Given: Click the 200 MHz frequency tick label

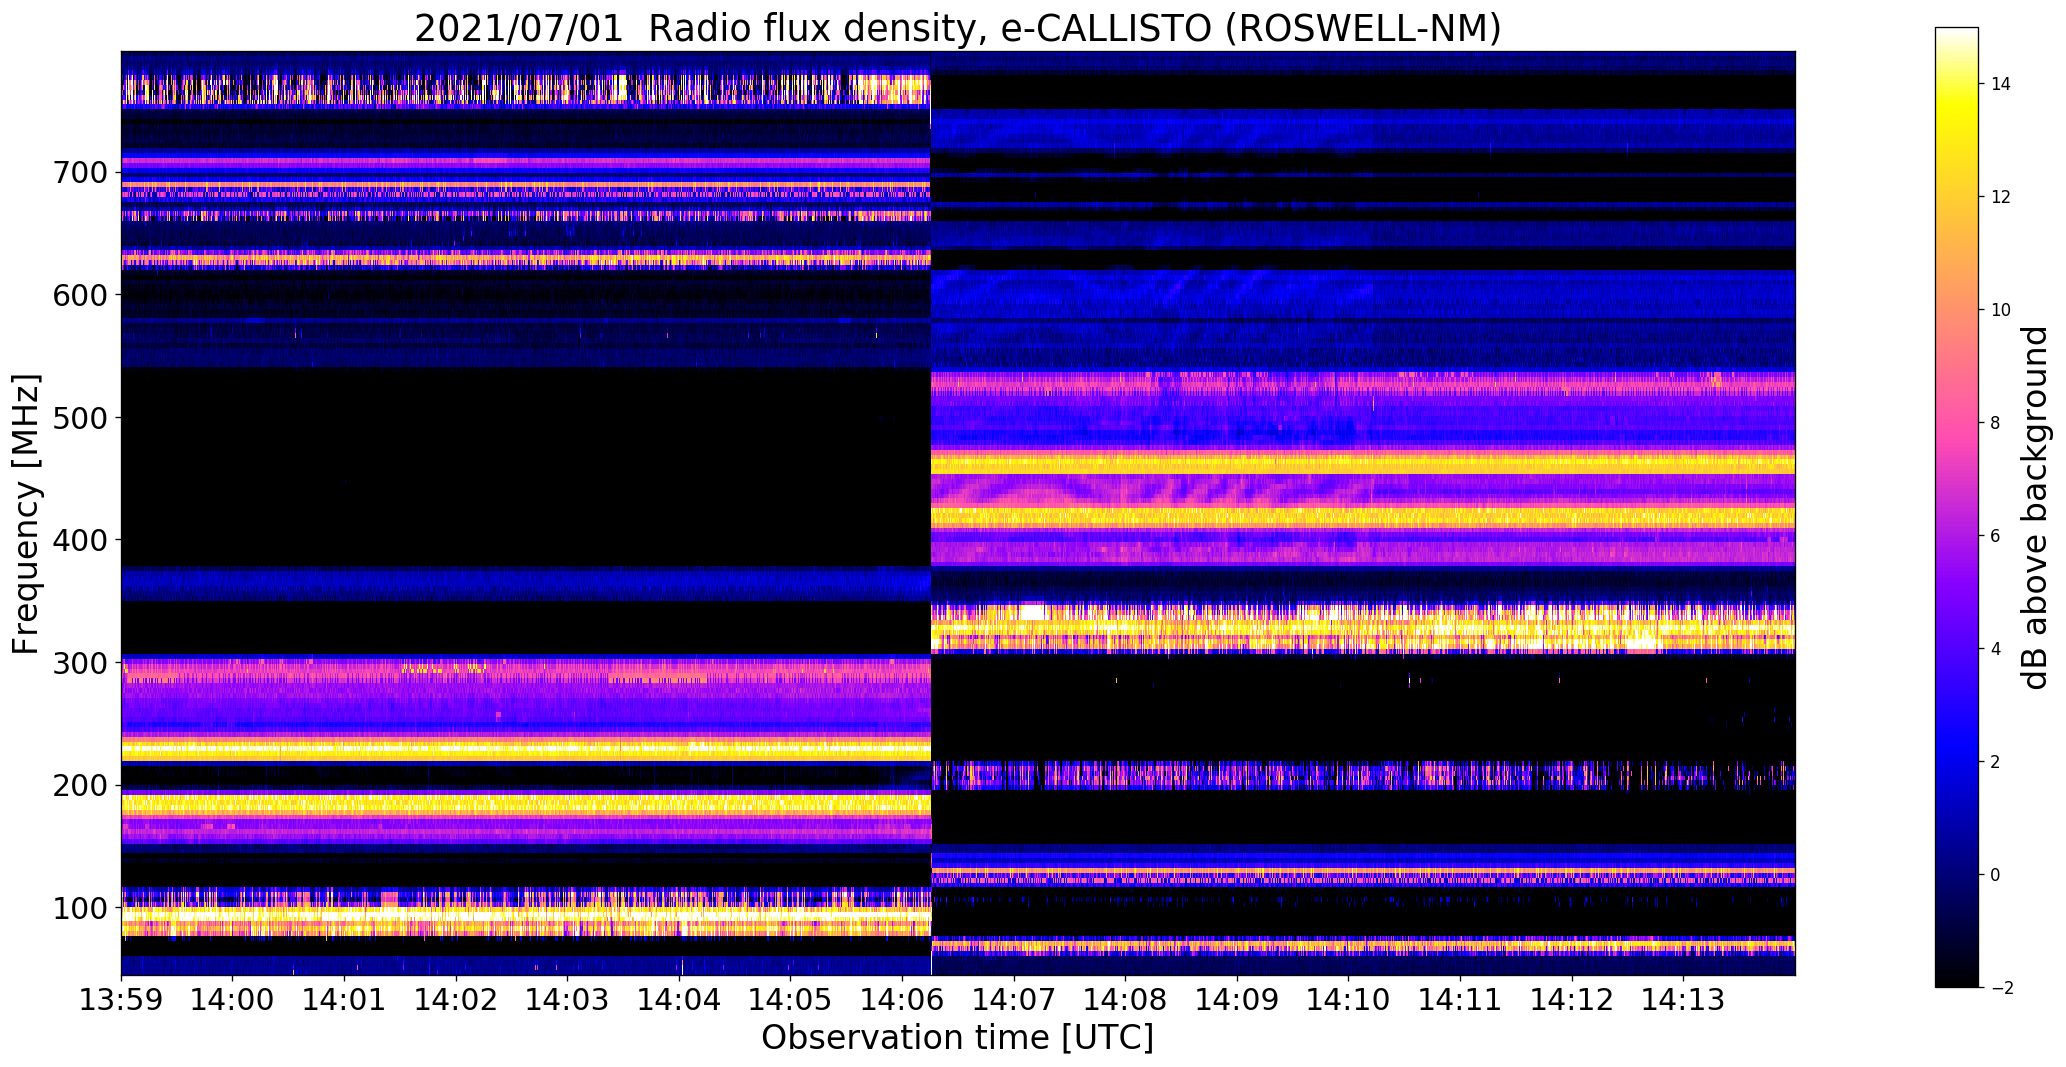Looking at the screenshot, I should pos(79,785).
